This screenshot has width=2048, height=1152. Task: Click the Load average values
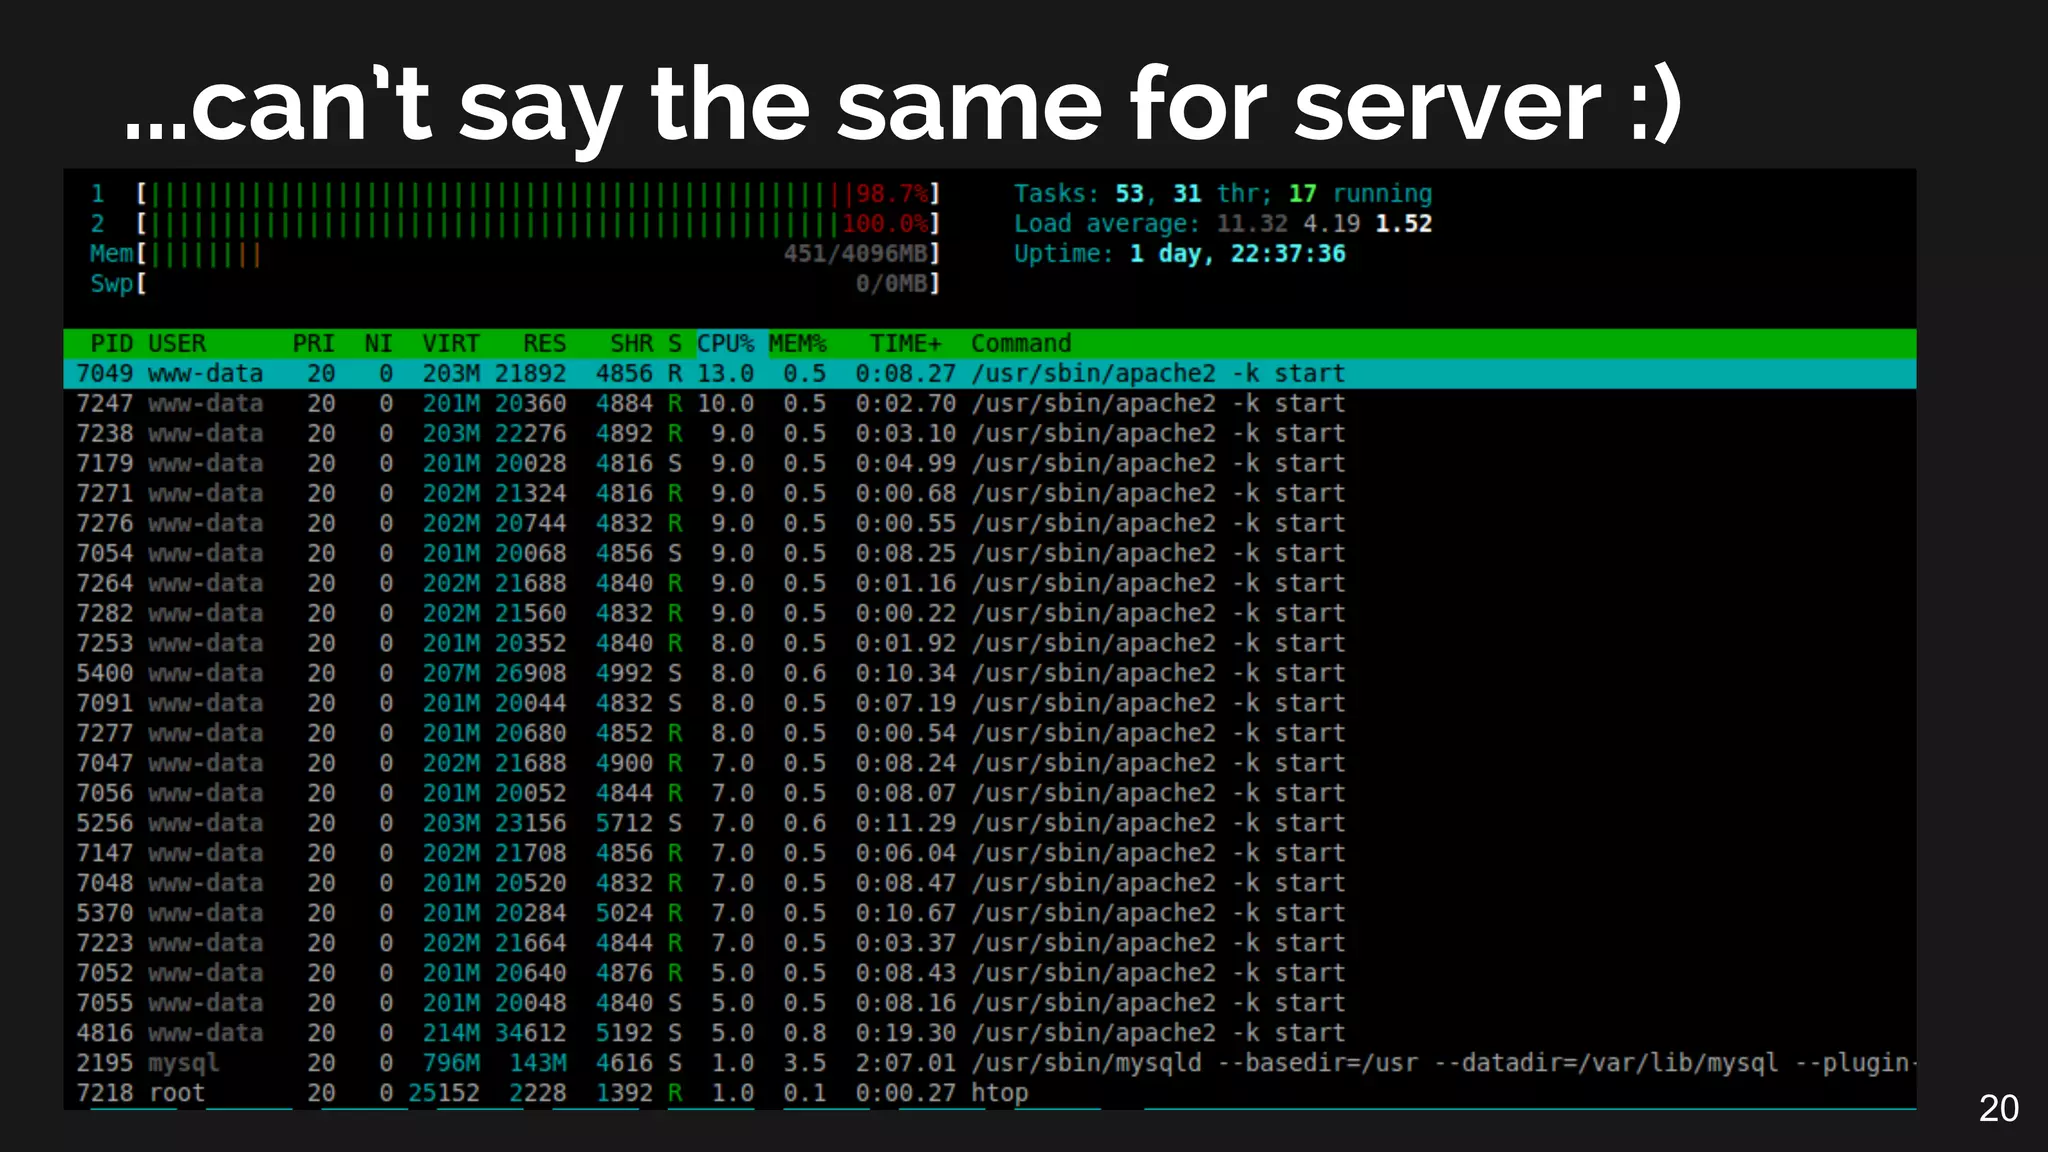click(x=1324, y=224)
